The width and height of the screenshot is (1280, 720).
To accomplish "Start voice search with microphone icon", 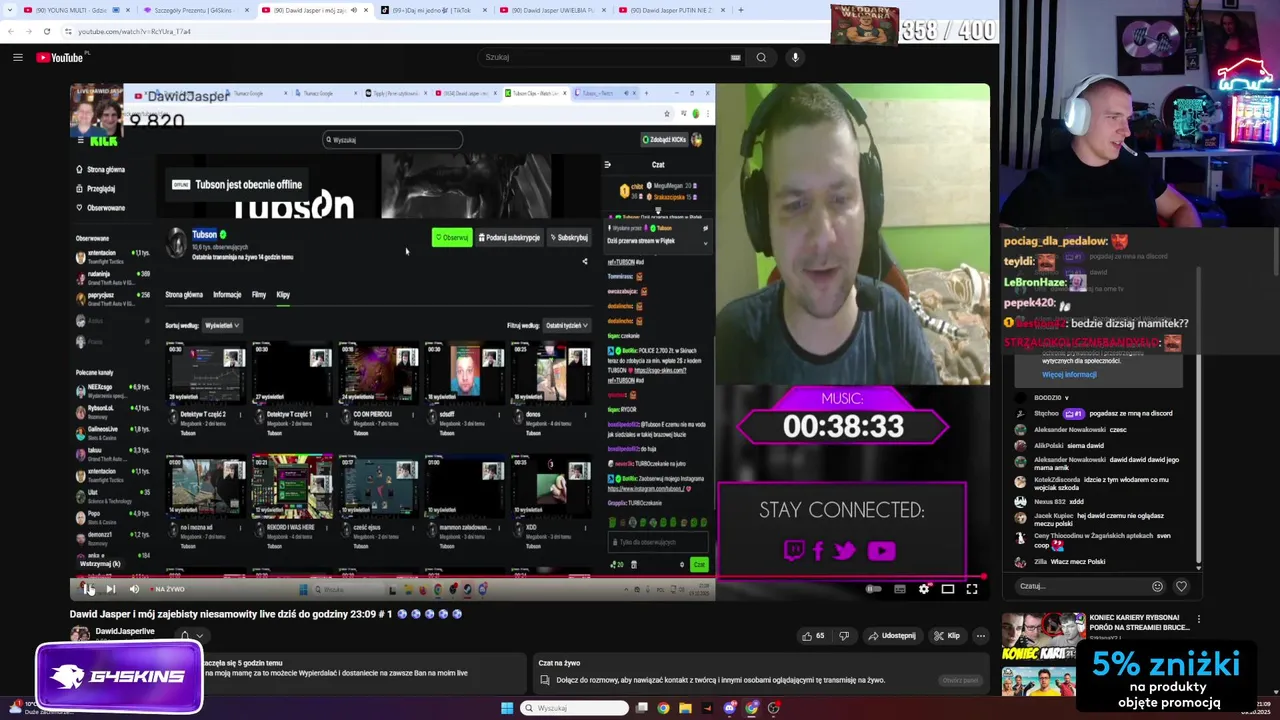I will (x=795, y=57).
